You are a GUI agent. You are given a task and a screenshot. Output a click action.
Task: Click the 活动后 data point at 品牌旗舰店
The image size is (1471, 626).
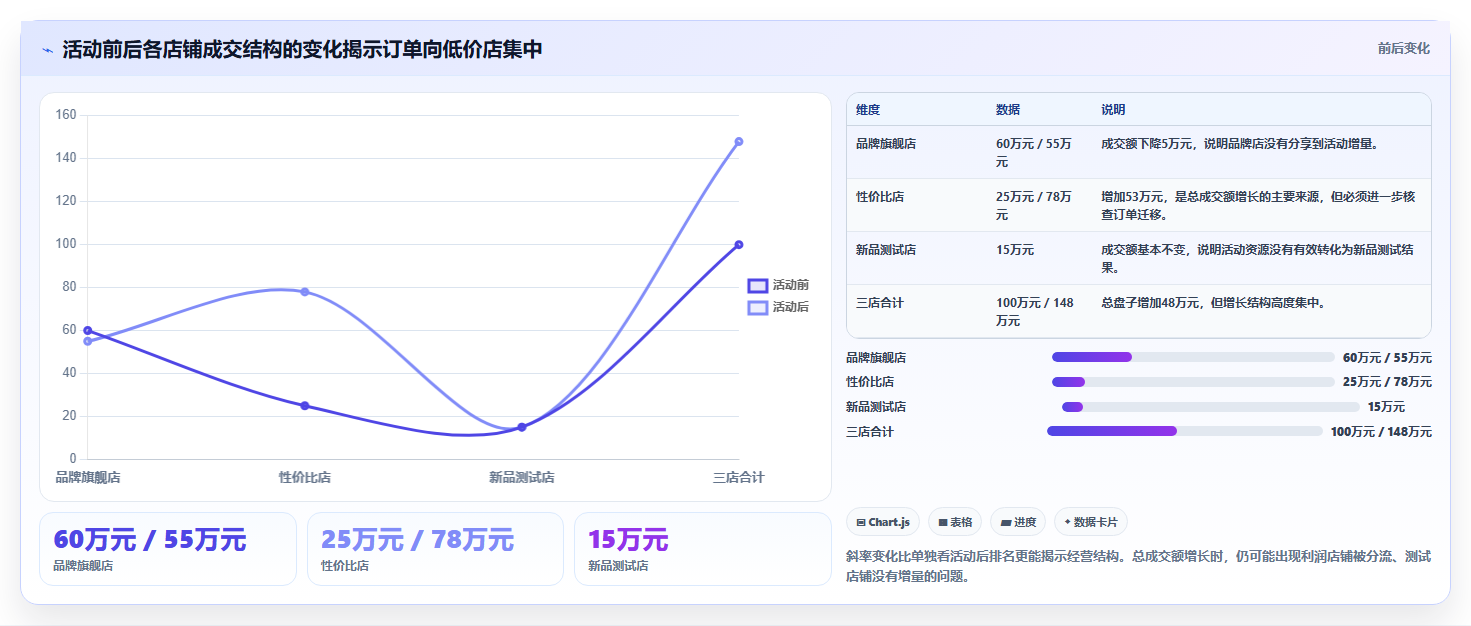coord(88,341)
